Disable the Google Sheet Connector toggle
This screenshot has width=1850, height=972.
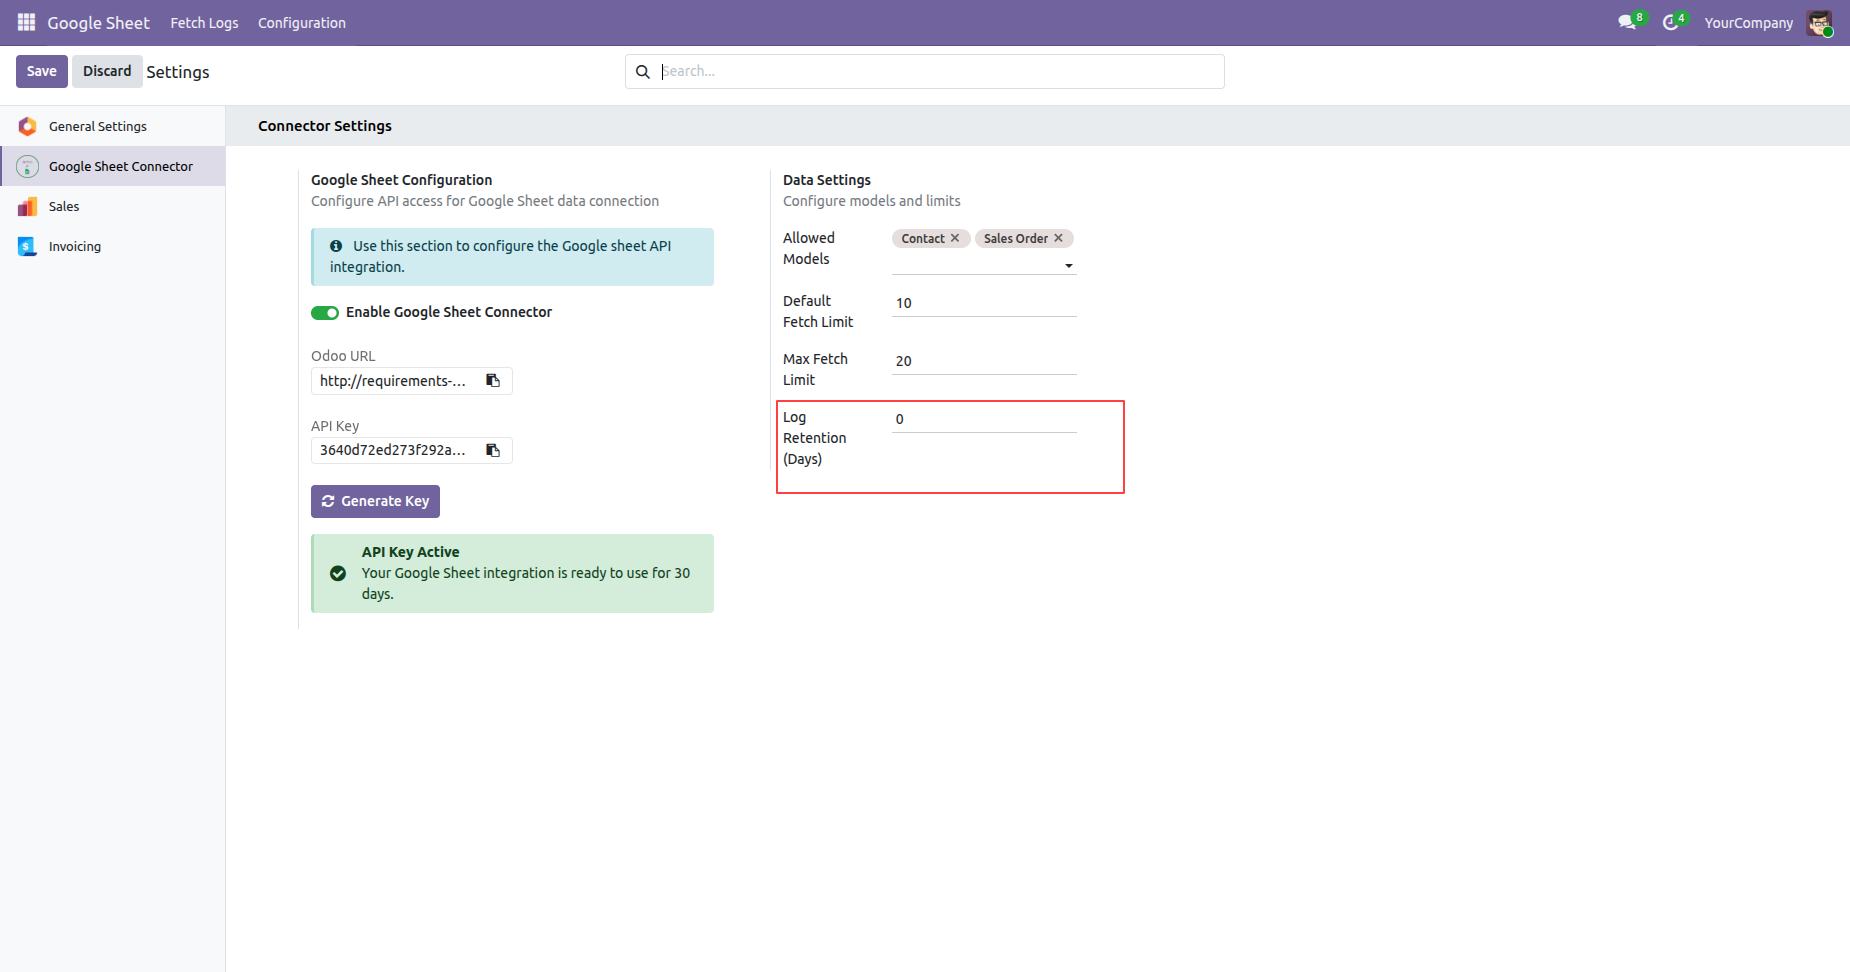point(325,313)
